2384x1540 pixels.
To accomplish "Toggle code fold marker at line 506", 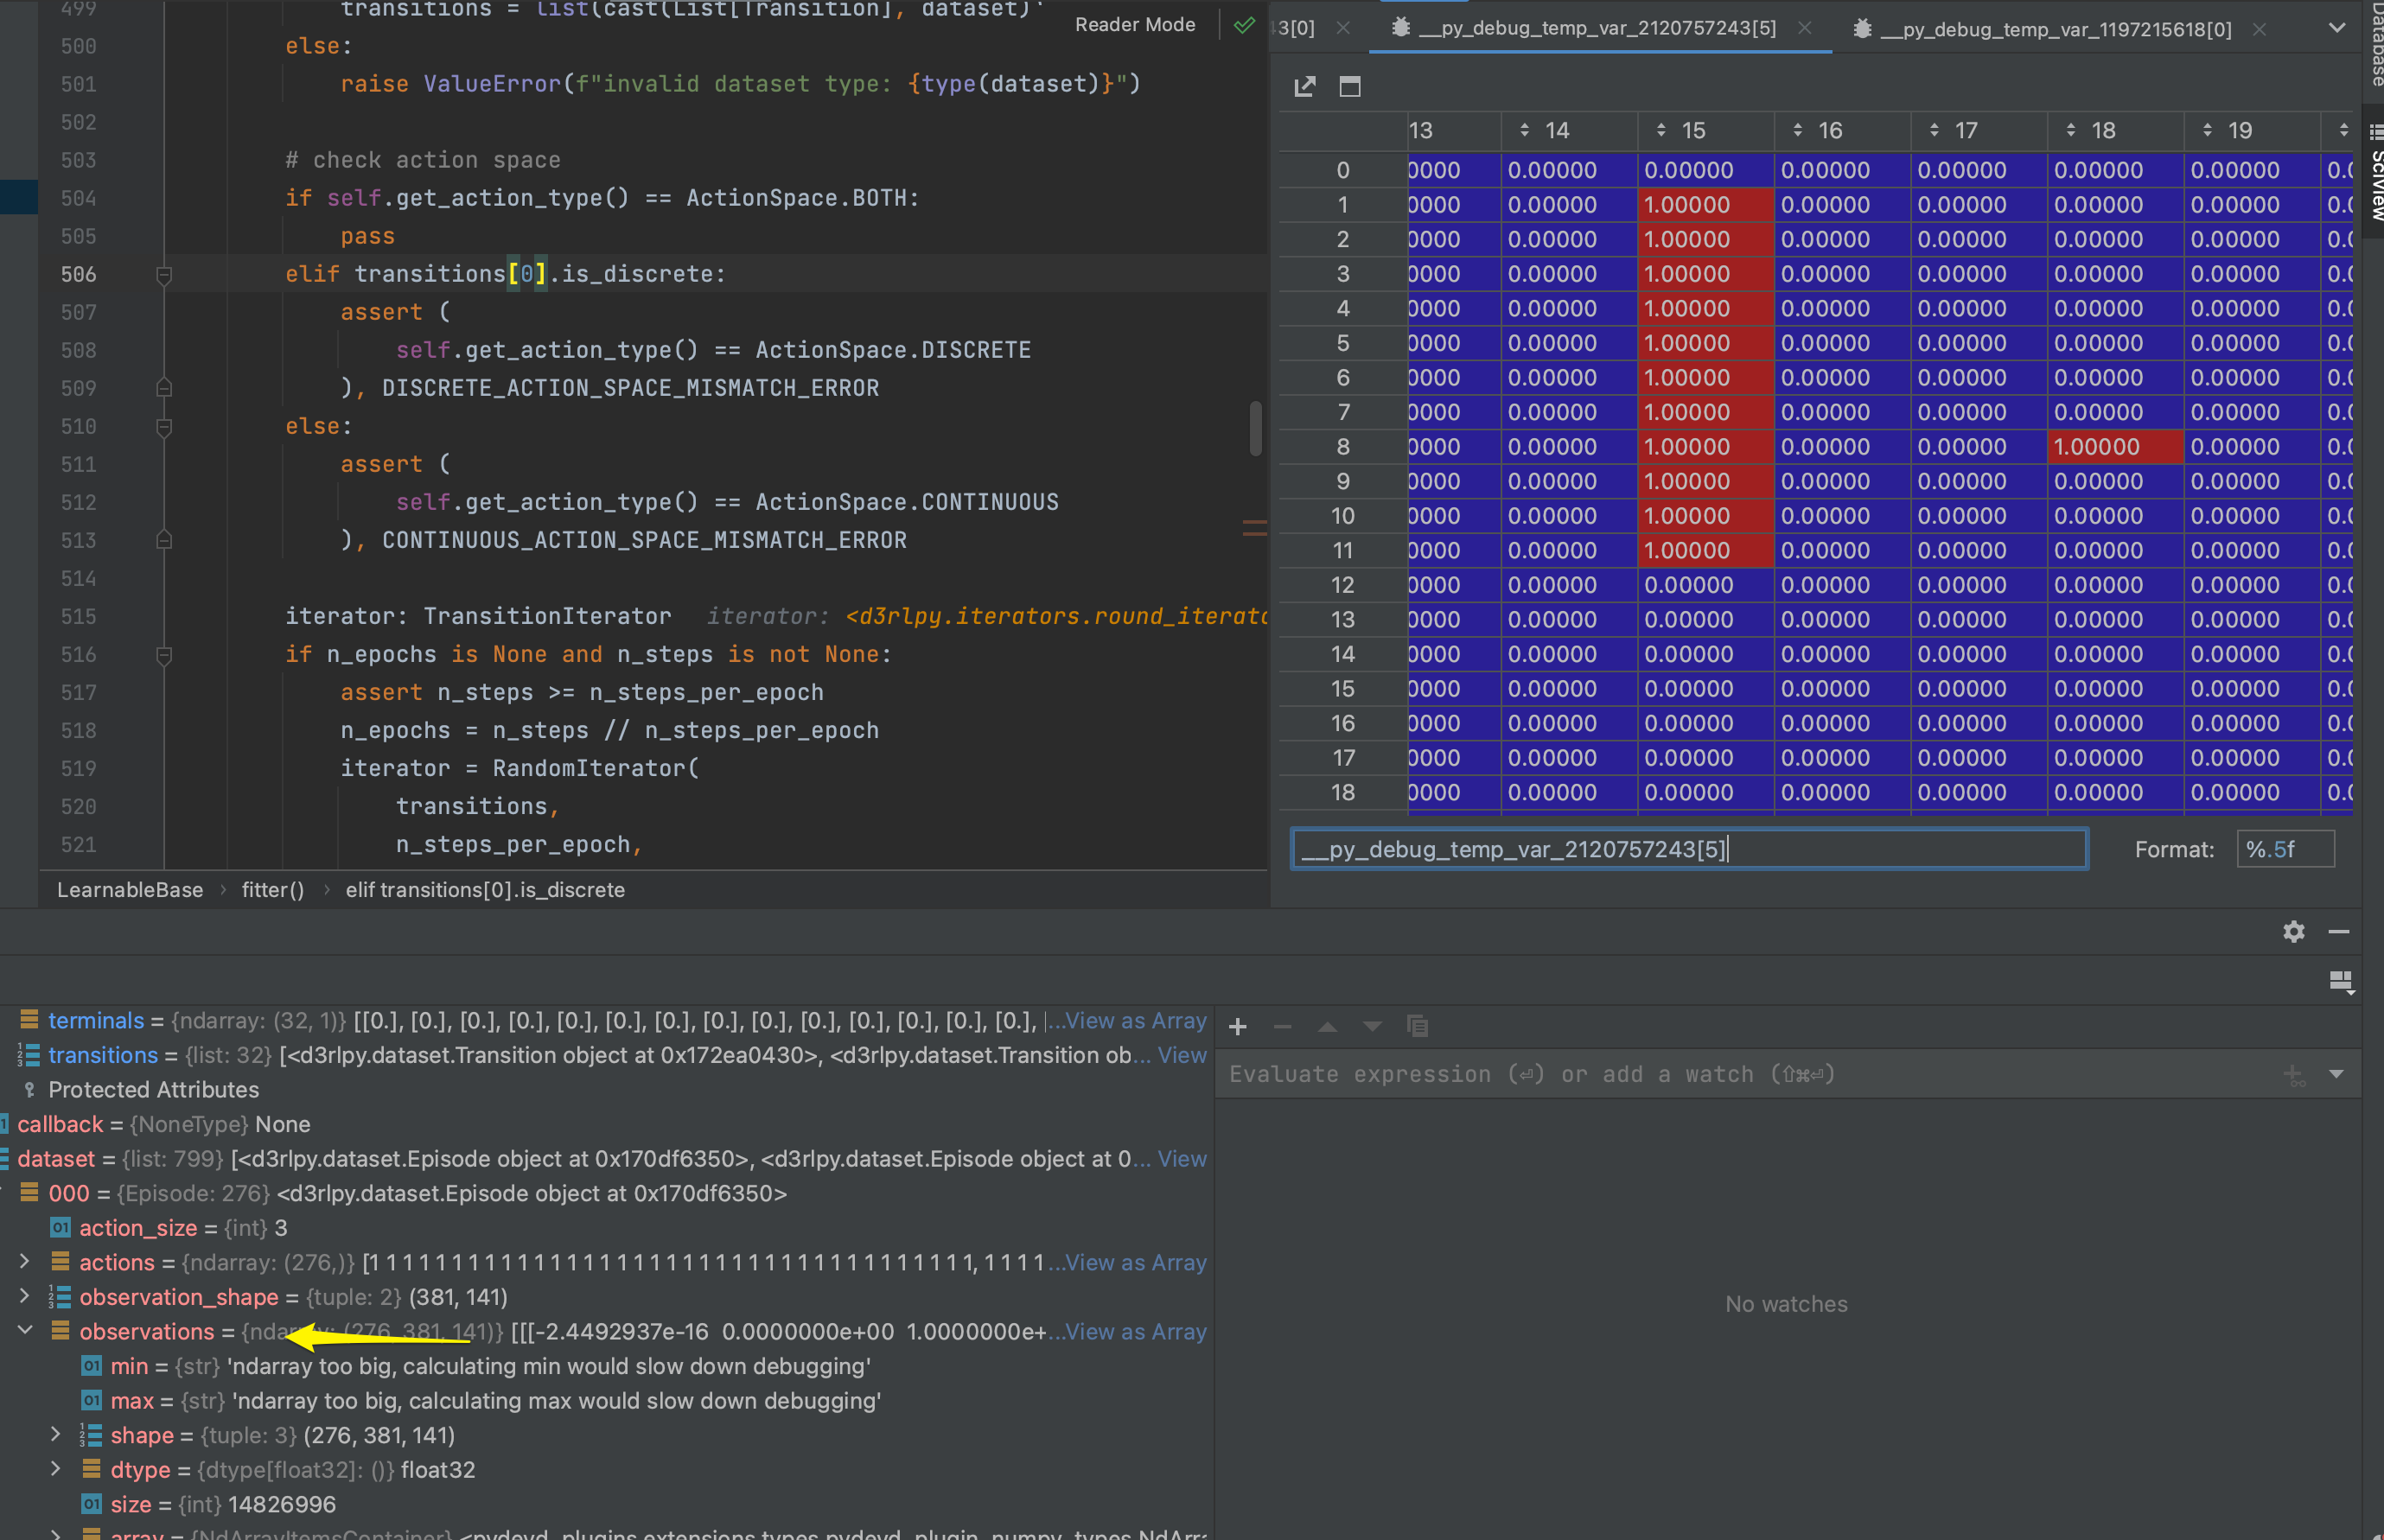I will [x=164, y=274].
